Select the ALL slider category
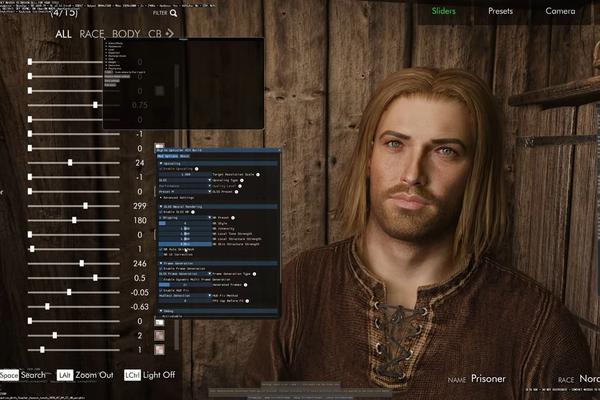The width and height of the screenshot is (600, 400). coord(63,34)
